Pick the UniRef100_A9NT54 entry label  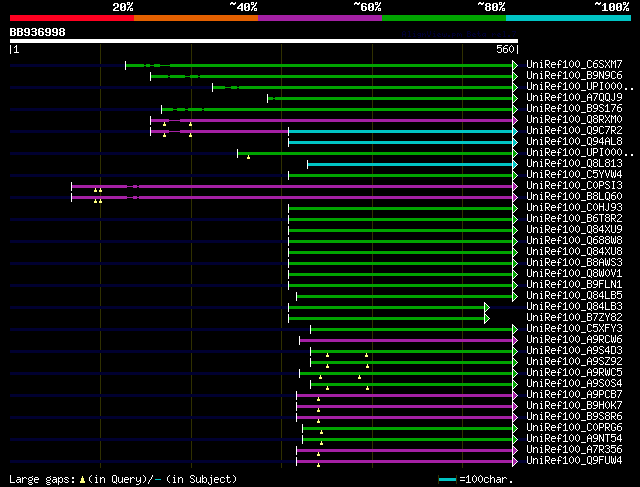point(574,439)
